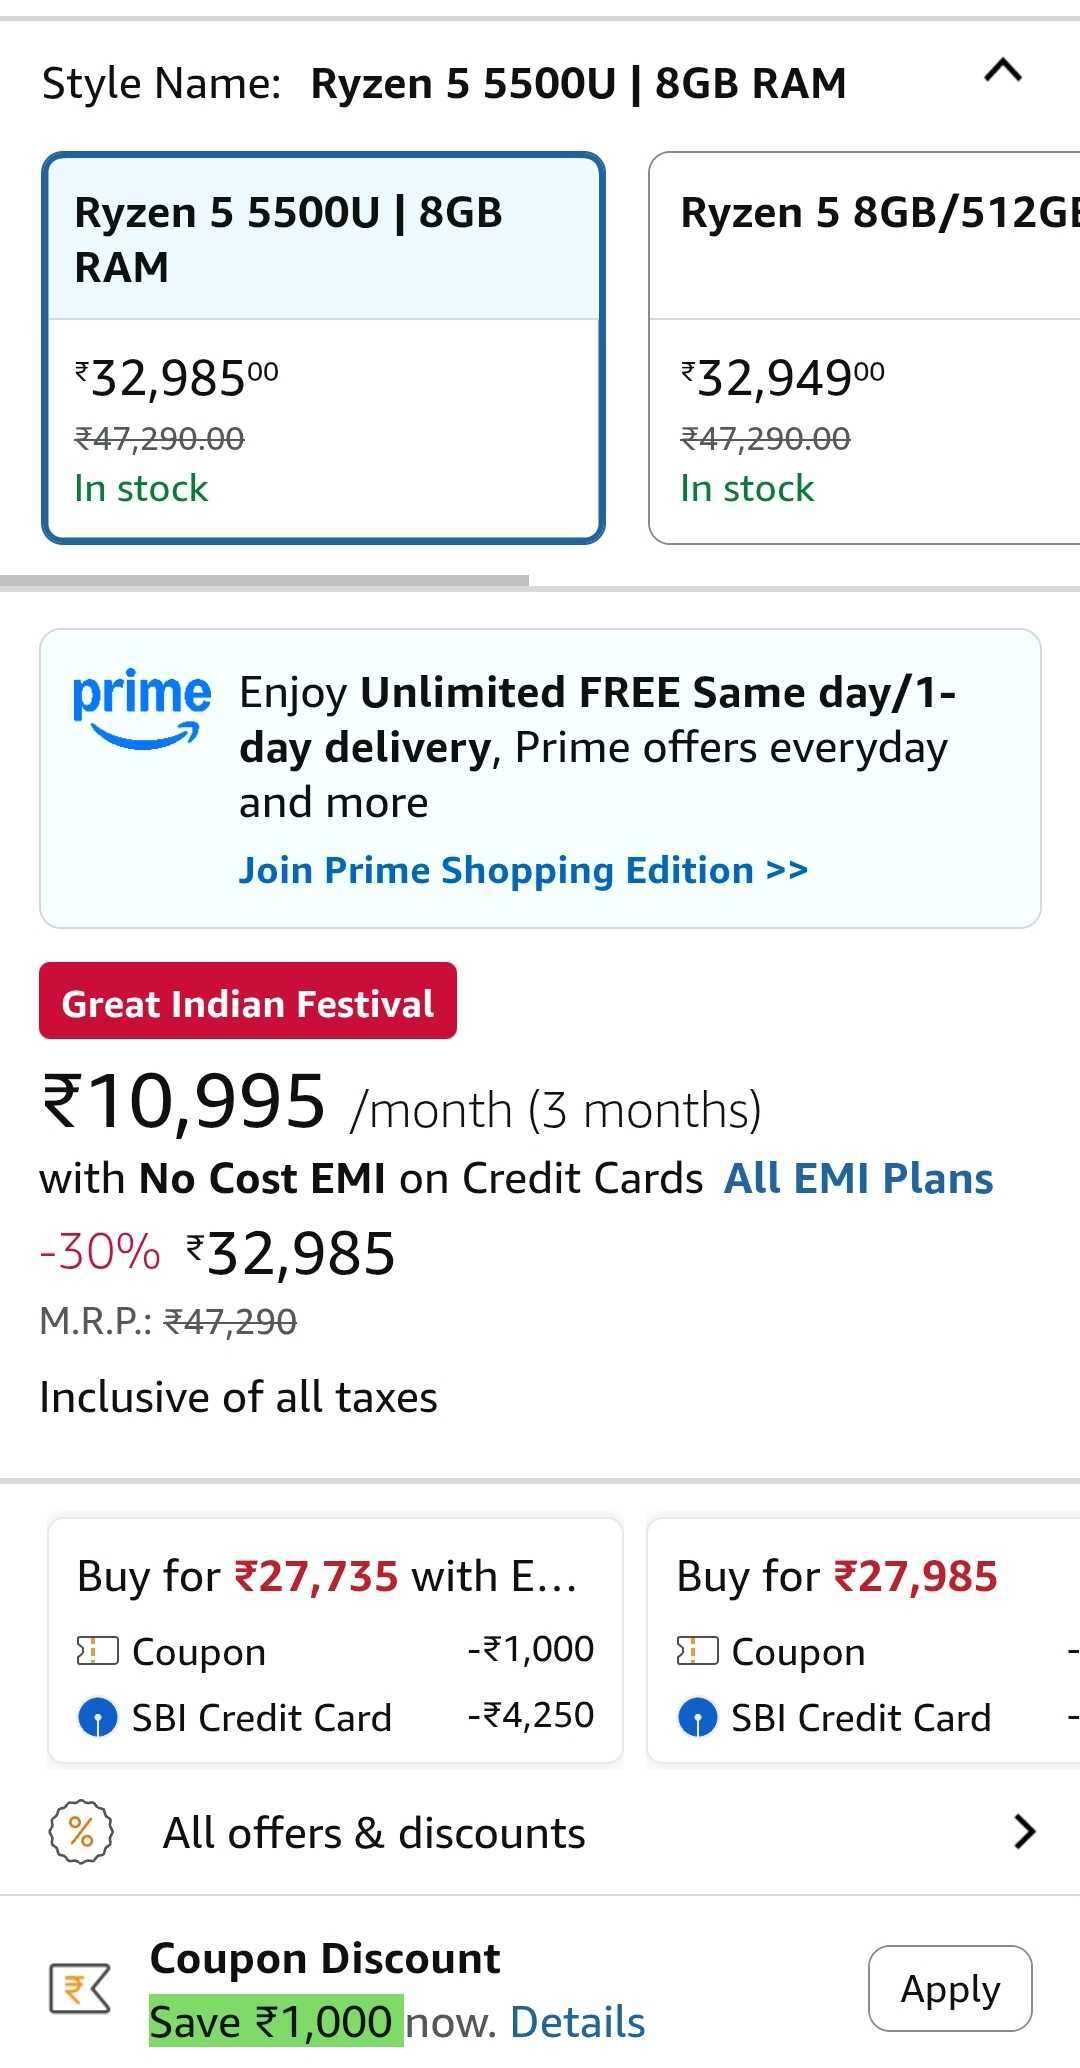The height and width of the screenshot is (2068, 1080).
Task: Click coupon ticket icon in second offer card
Action: pos(697,1651)
